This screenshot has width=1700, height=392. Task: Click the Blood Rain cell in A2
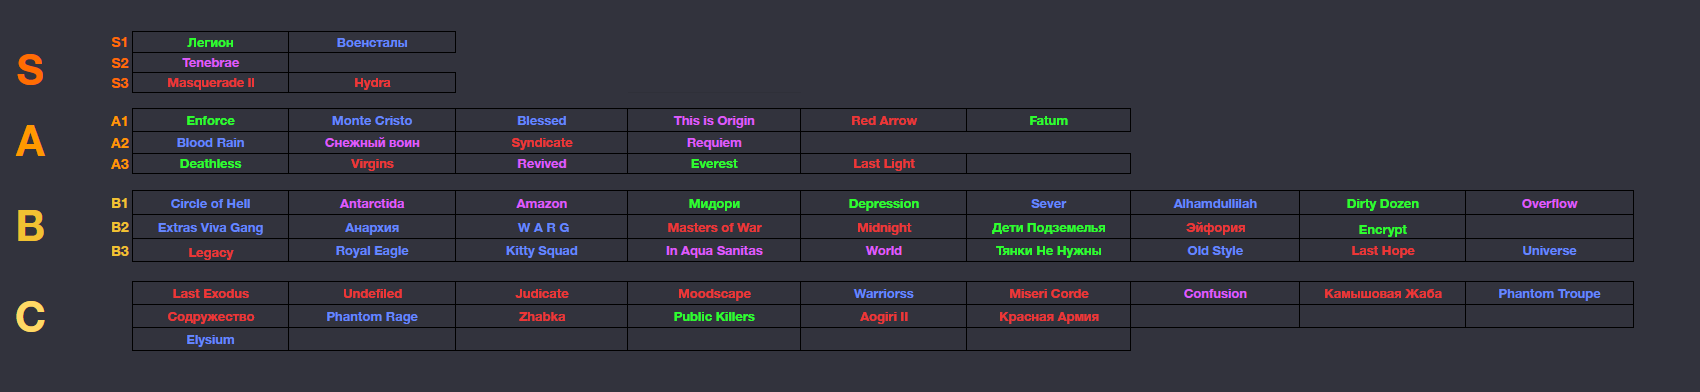[210, 142]
